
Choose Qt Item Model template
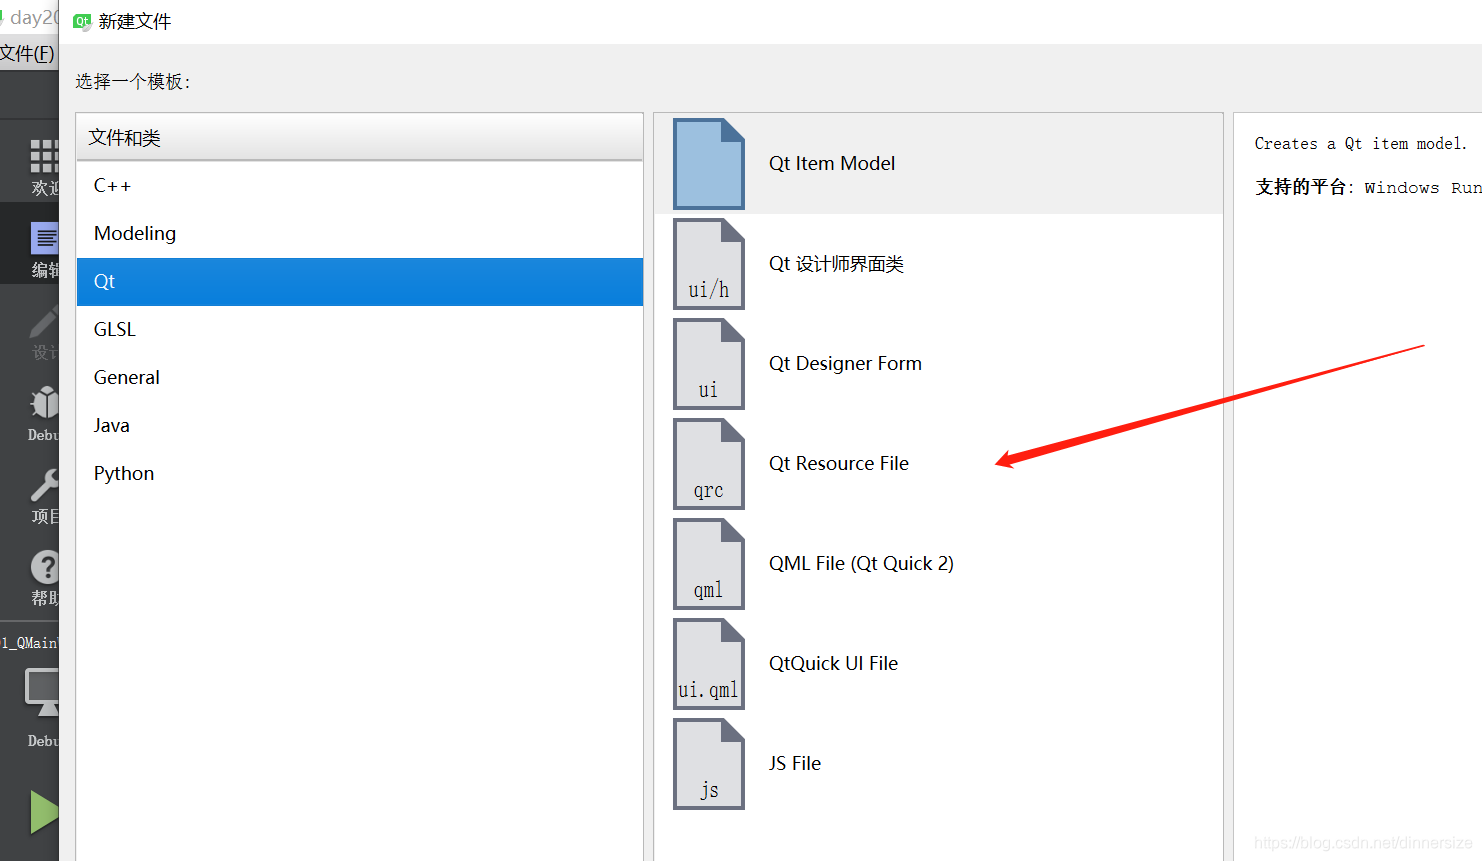[938, 164]
